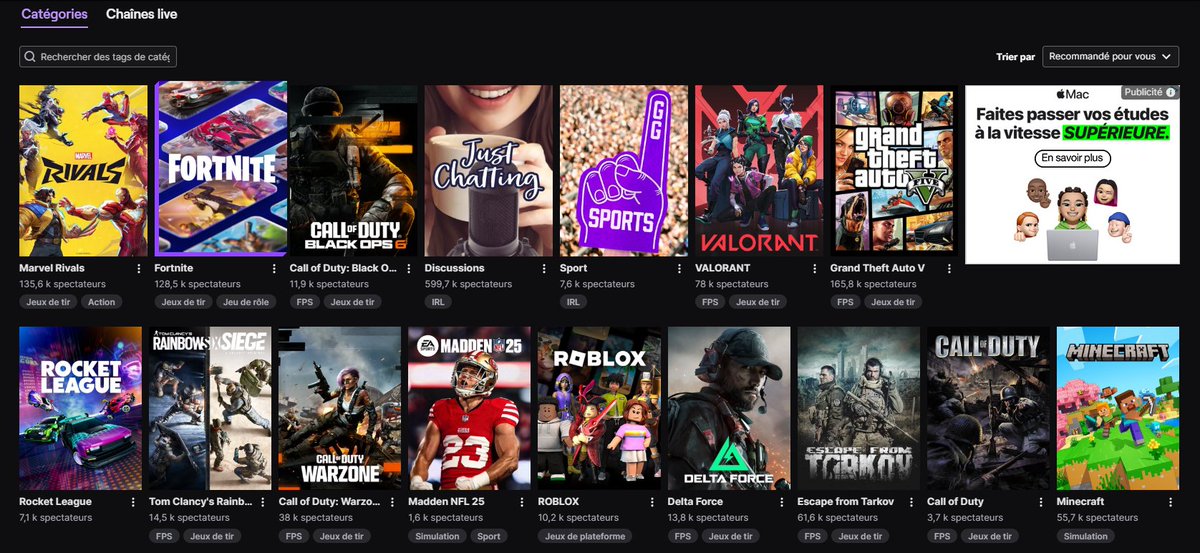Open the Just Chatting cover image
The image size is (1200, 553).
[x=488, y=170]
